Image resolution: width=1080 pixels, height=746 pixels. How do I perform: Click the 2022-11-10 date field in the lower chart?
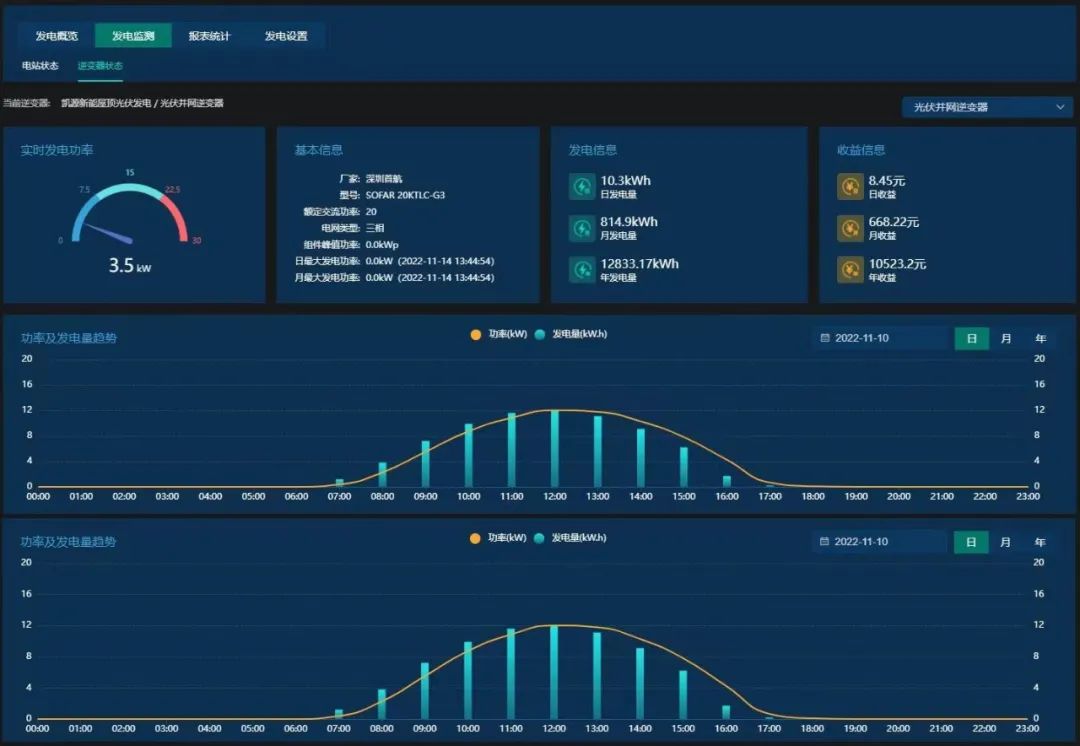(882, 542)
